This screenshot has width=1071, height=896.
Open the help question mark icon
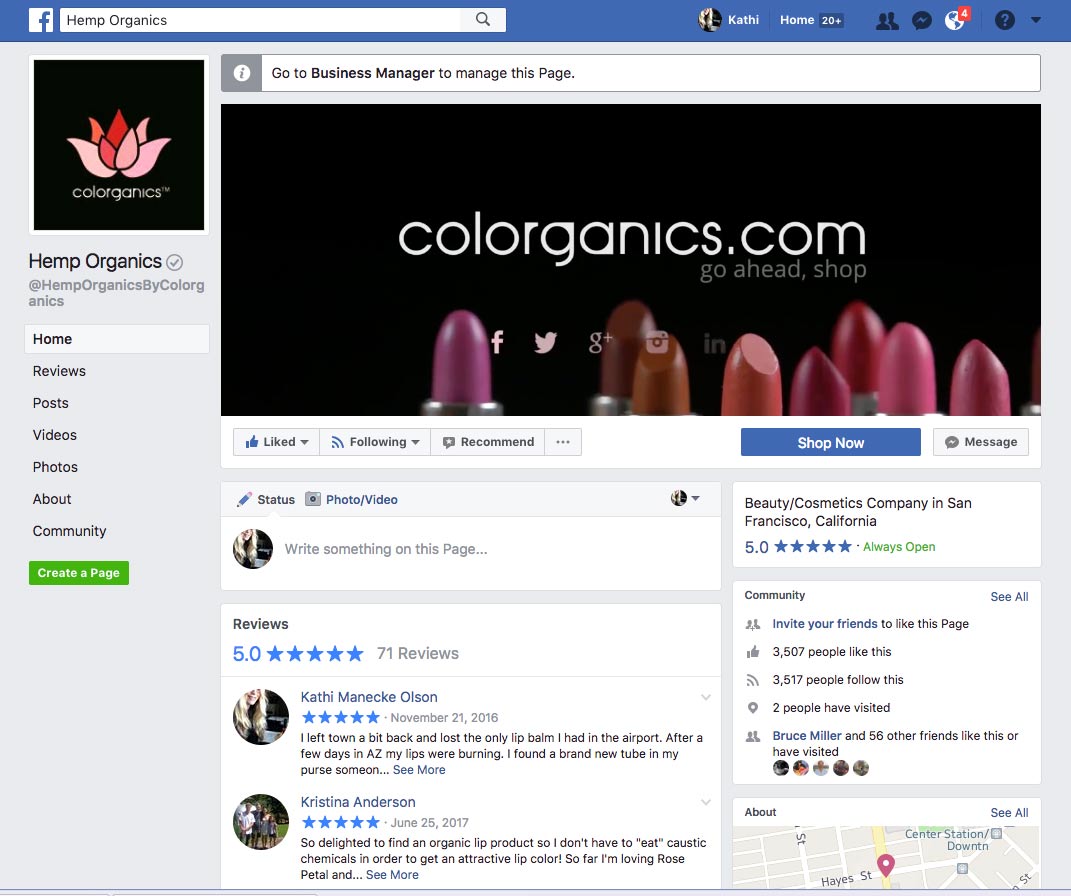[1004, 20]
